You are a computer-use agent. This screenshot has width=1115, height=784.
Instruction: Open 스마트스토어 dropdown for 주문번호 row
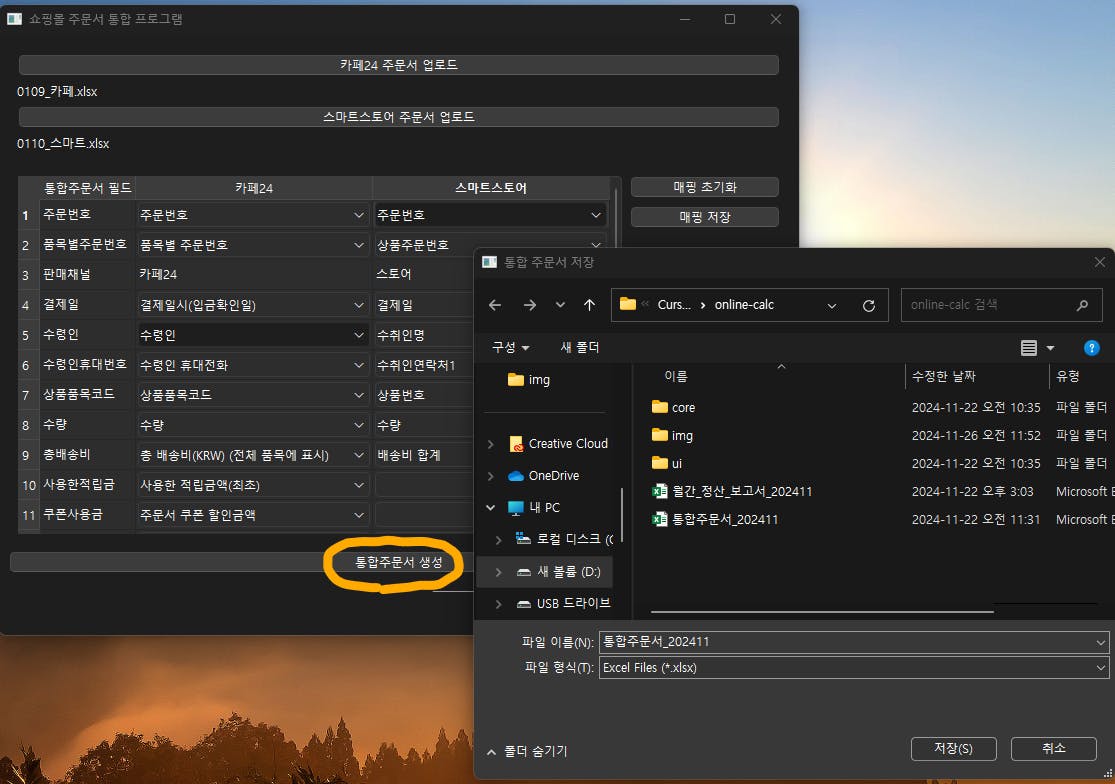coord(490,215)
